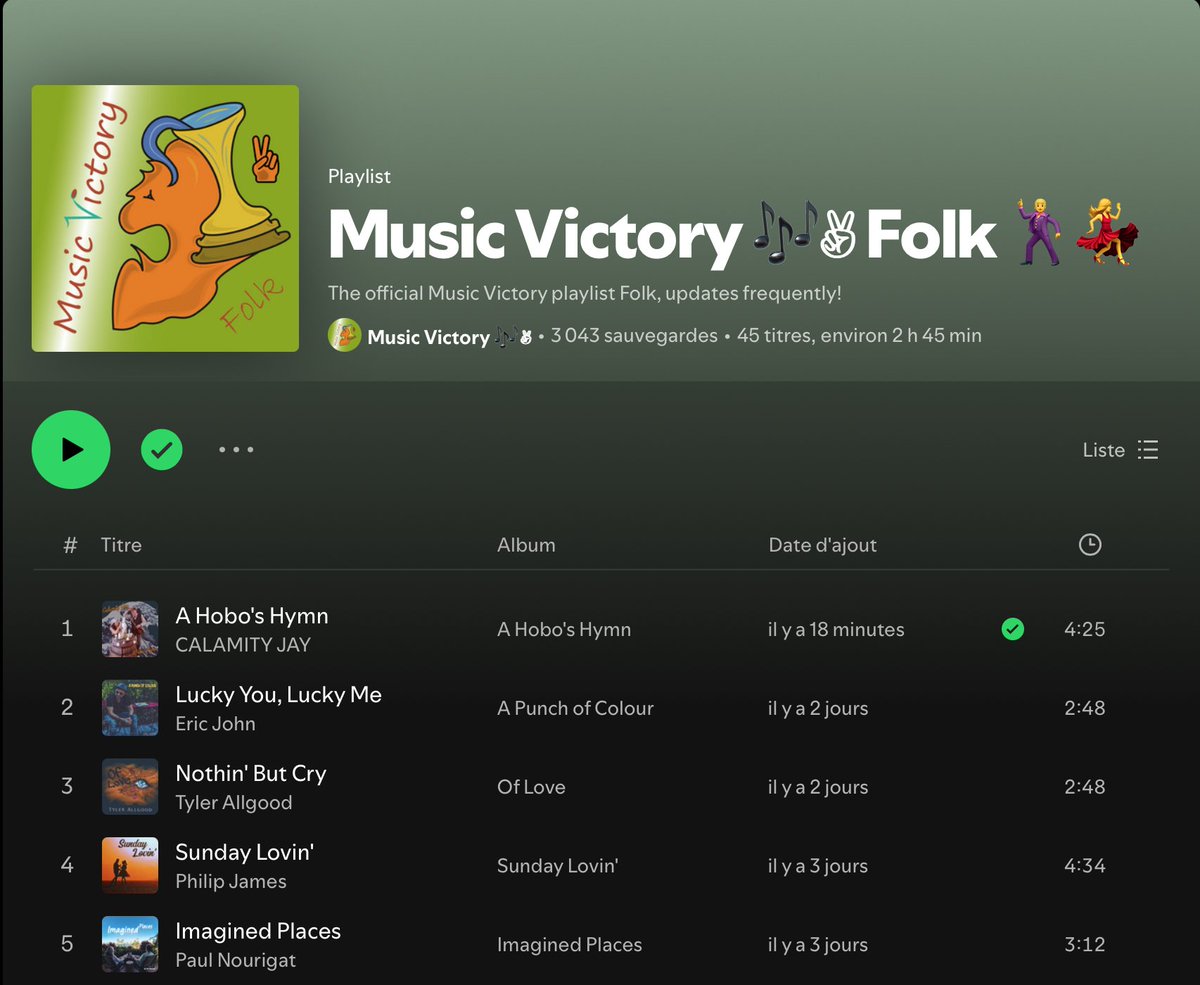1200x985 pixels.
Task: Click the 'il y a 18 minutes' date
Action: [x=836, y=630]
